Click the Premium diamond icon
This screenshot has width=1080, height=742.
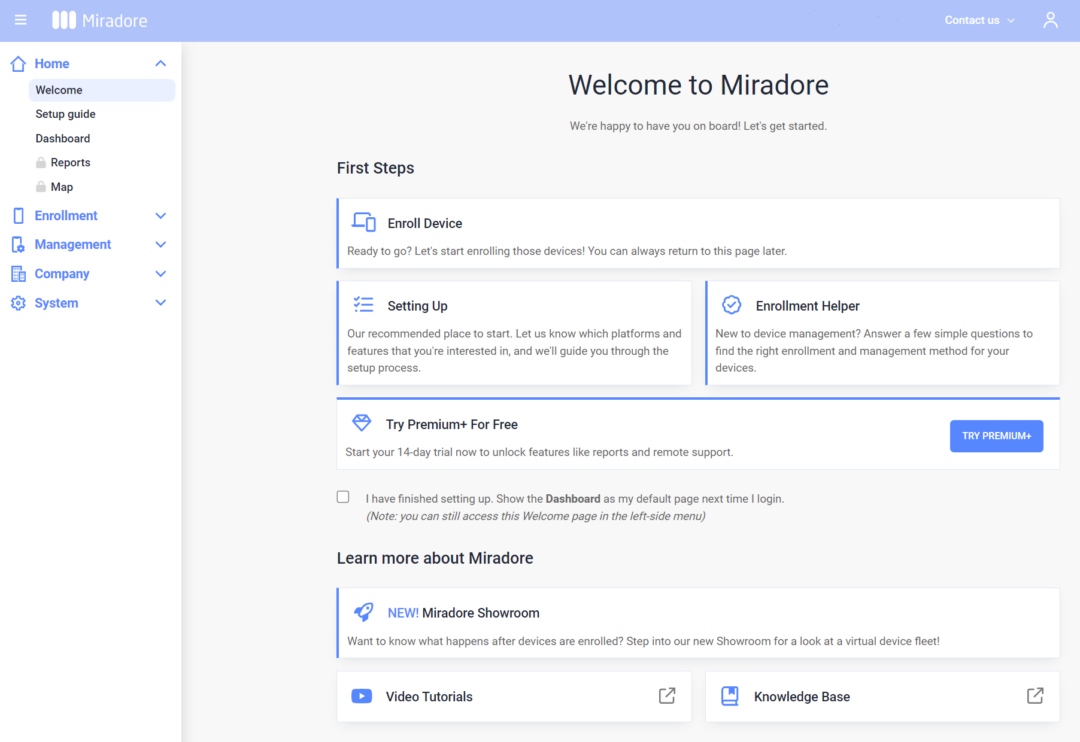[x=361, y=422]
